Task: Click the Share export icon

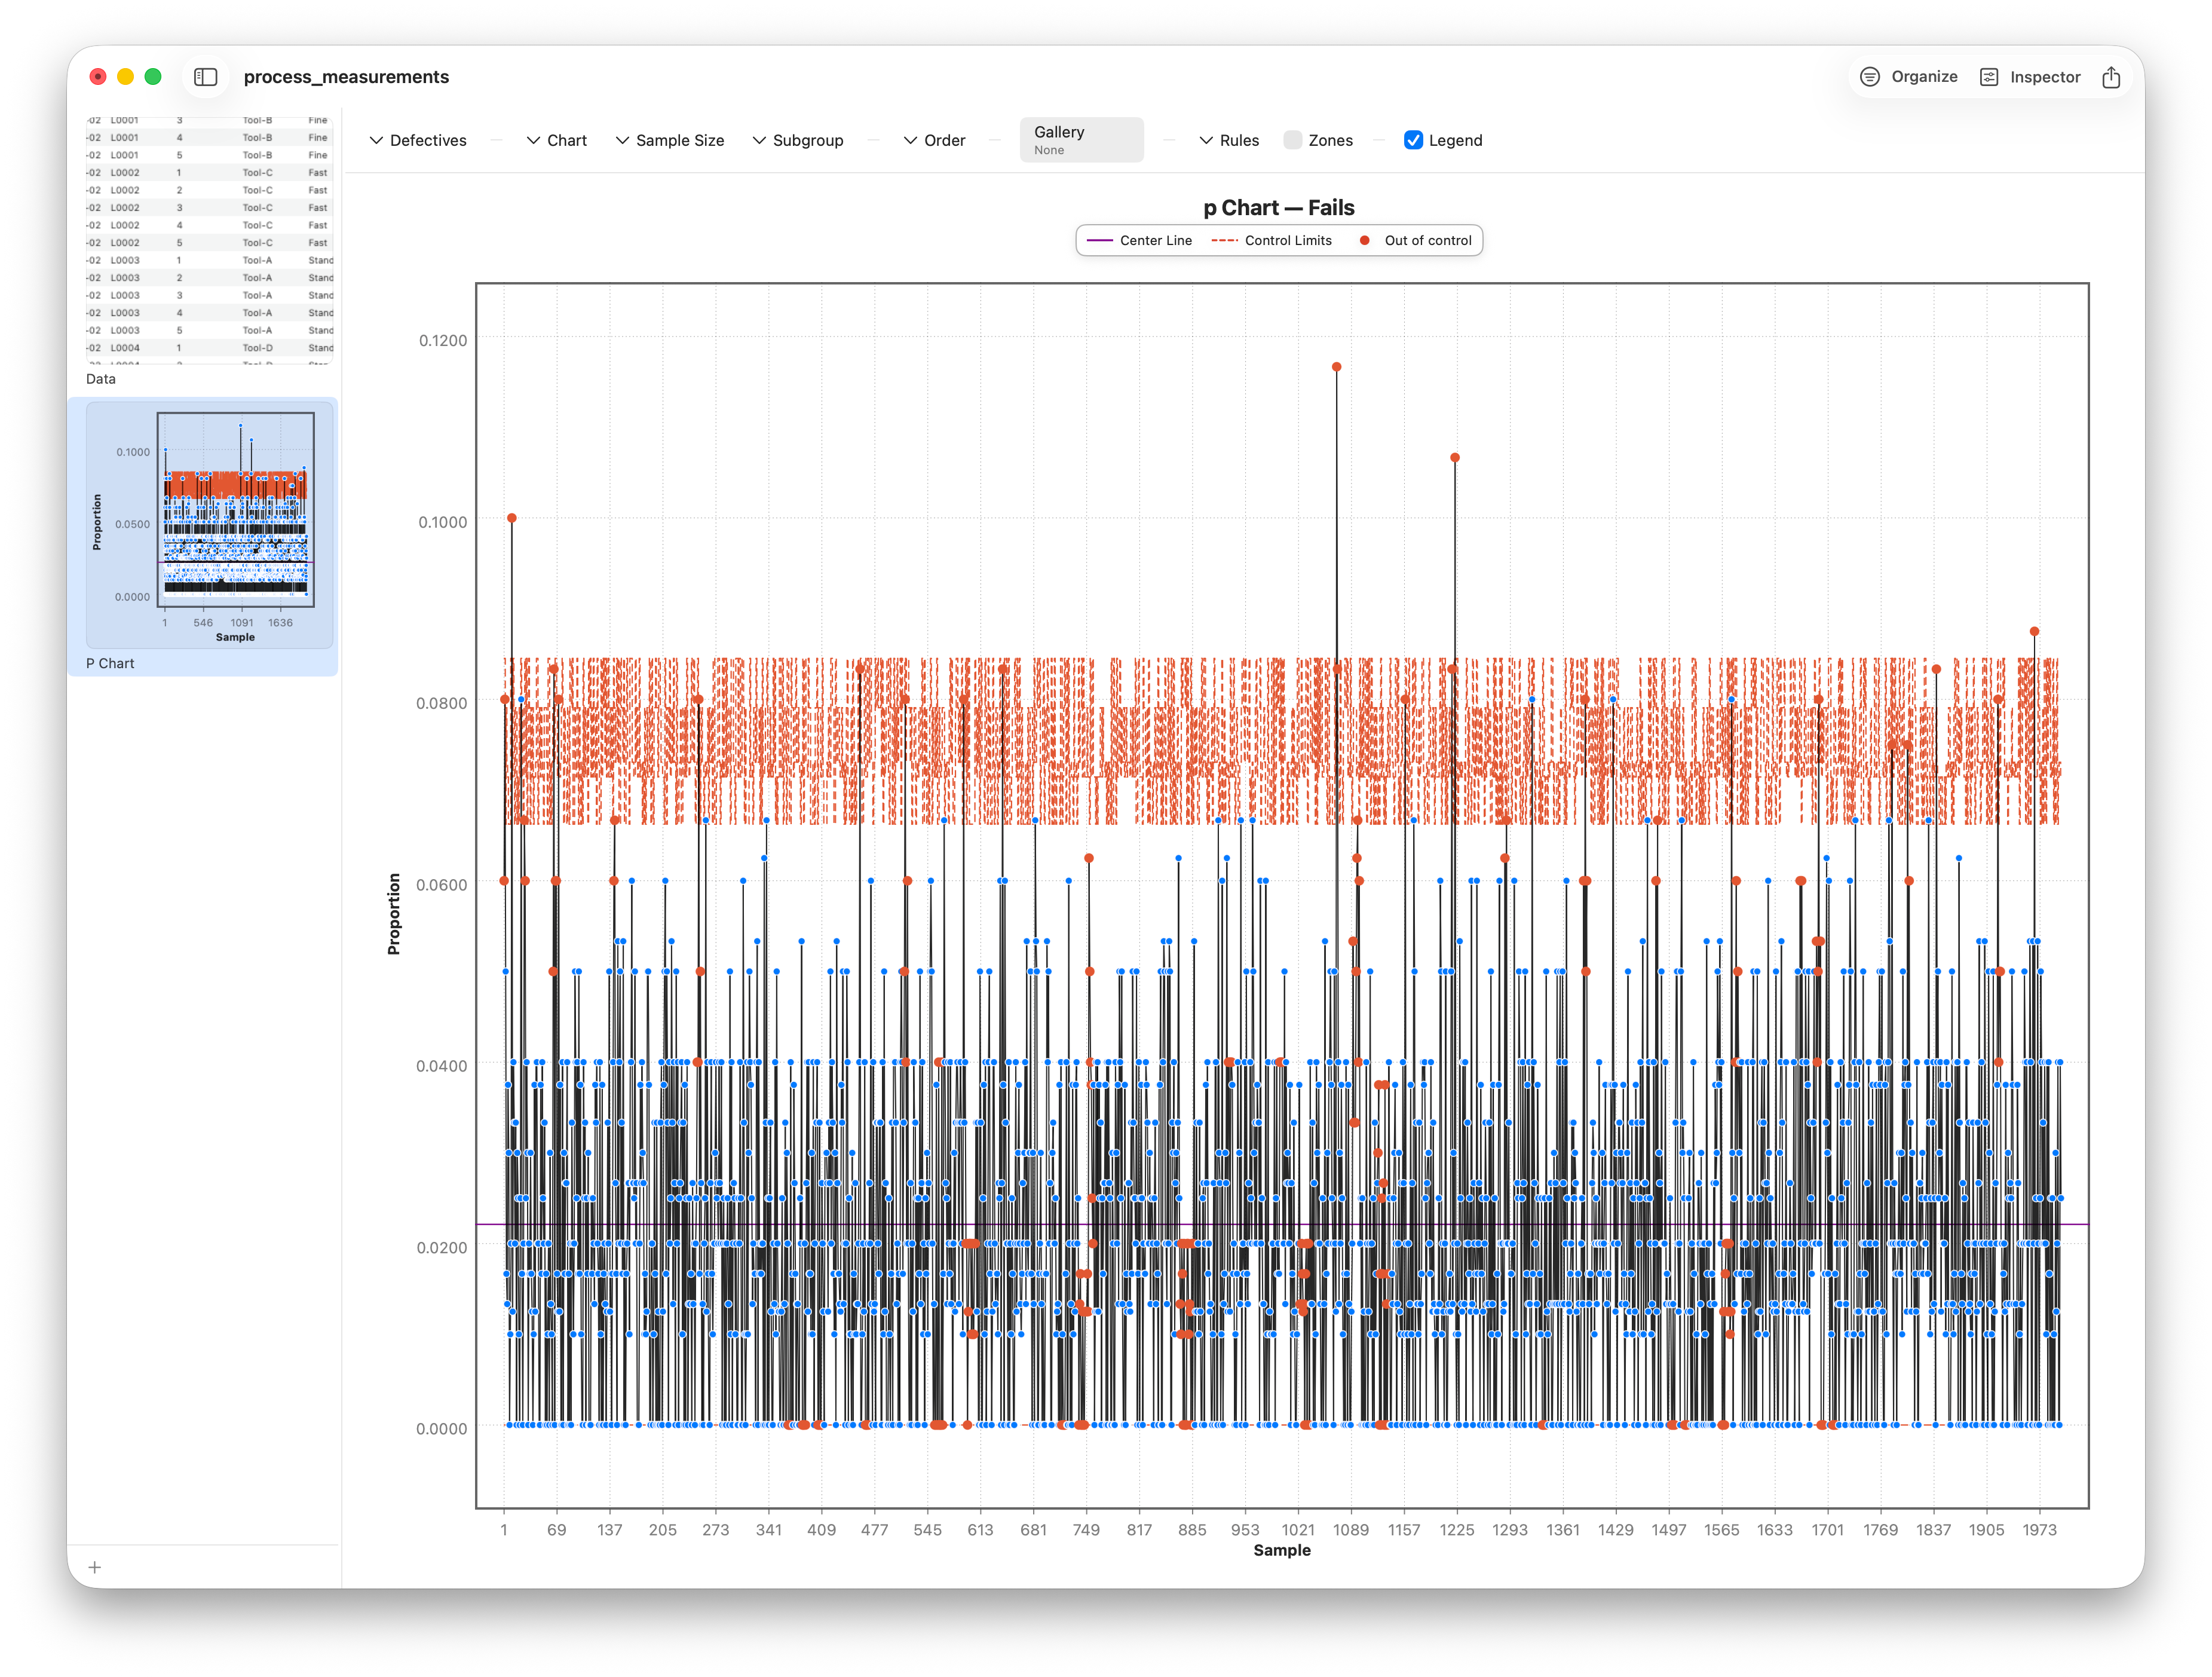Action: coord(2111,77)
